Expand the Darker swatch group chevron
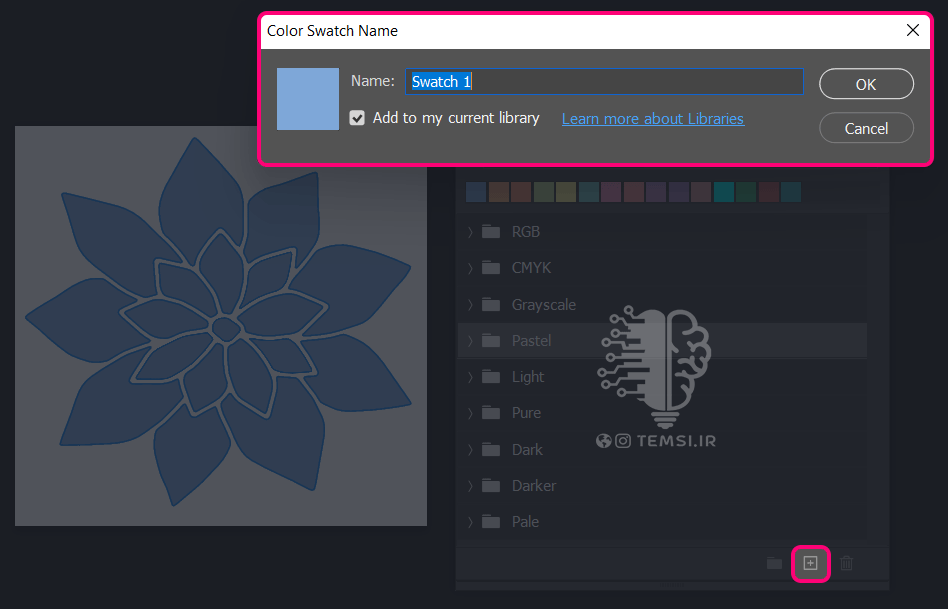Screen dimensions: 948x609 click(470, 486)
